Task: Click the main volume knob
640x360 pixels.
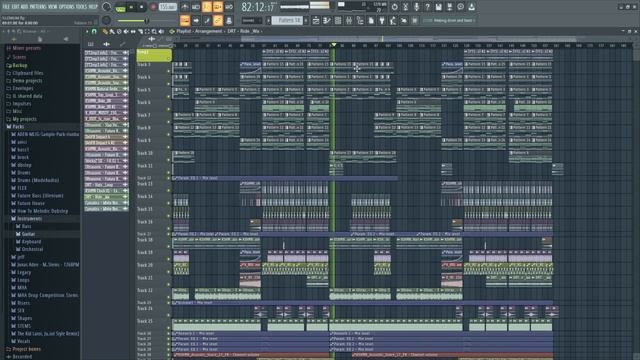Action: tap(106, 7)
